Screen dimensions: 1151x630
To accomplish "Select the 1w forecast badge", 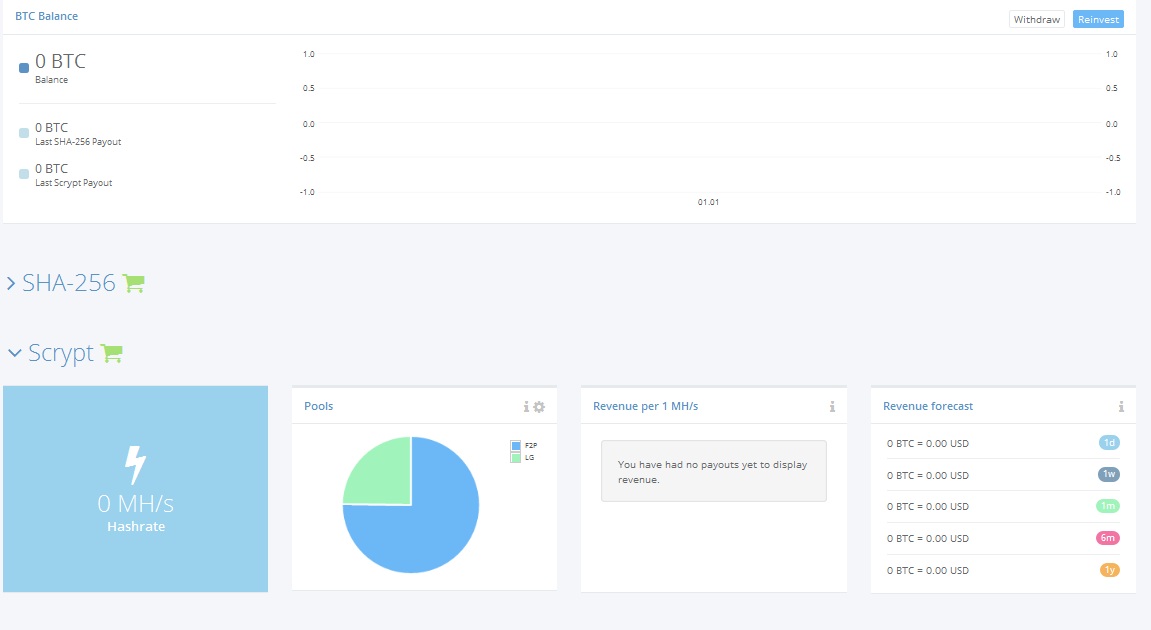I will (1108, 474).
